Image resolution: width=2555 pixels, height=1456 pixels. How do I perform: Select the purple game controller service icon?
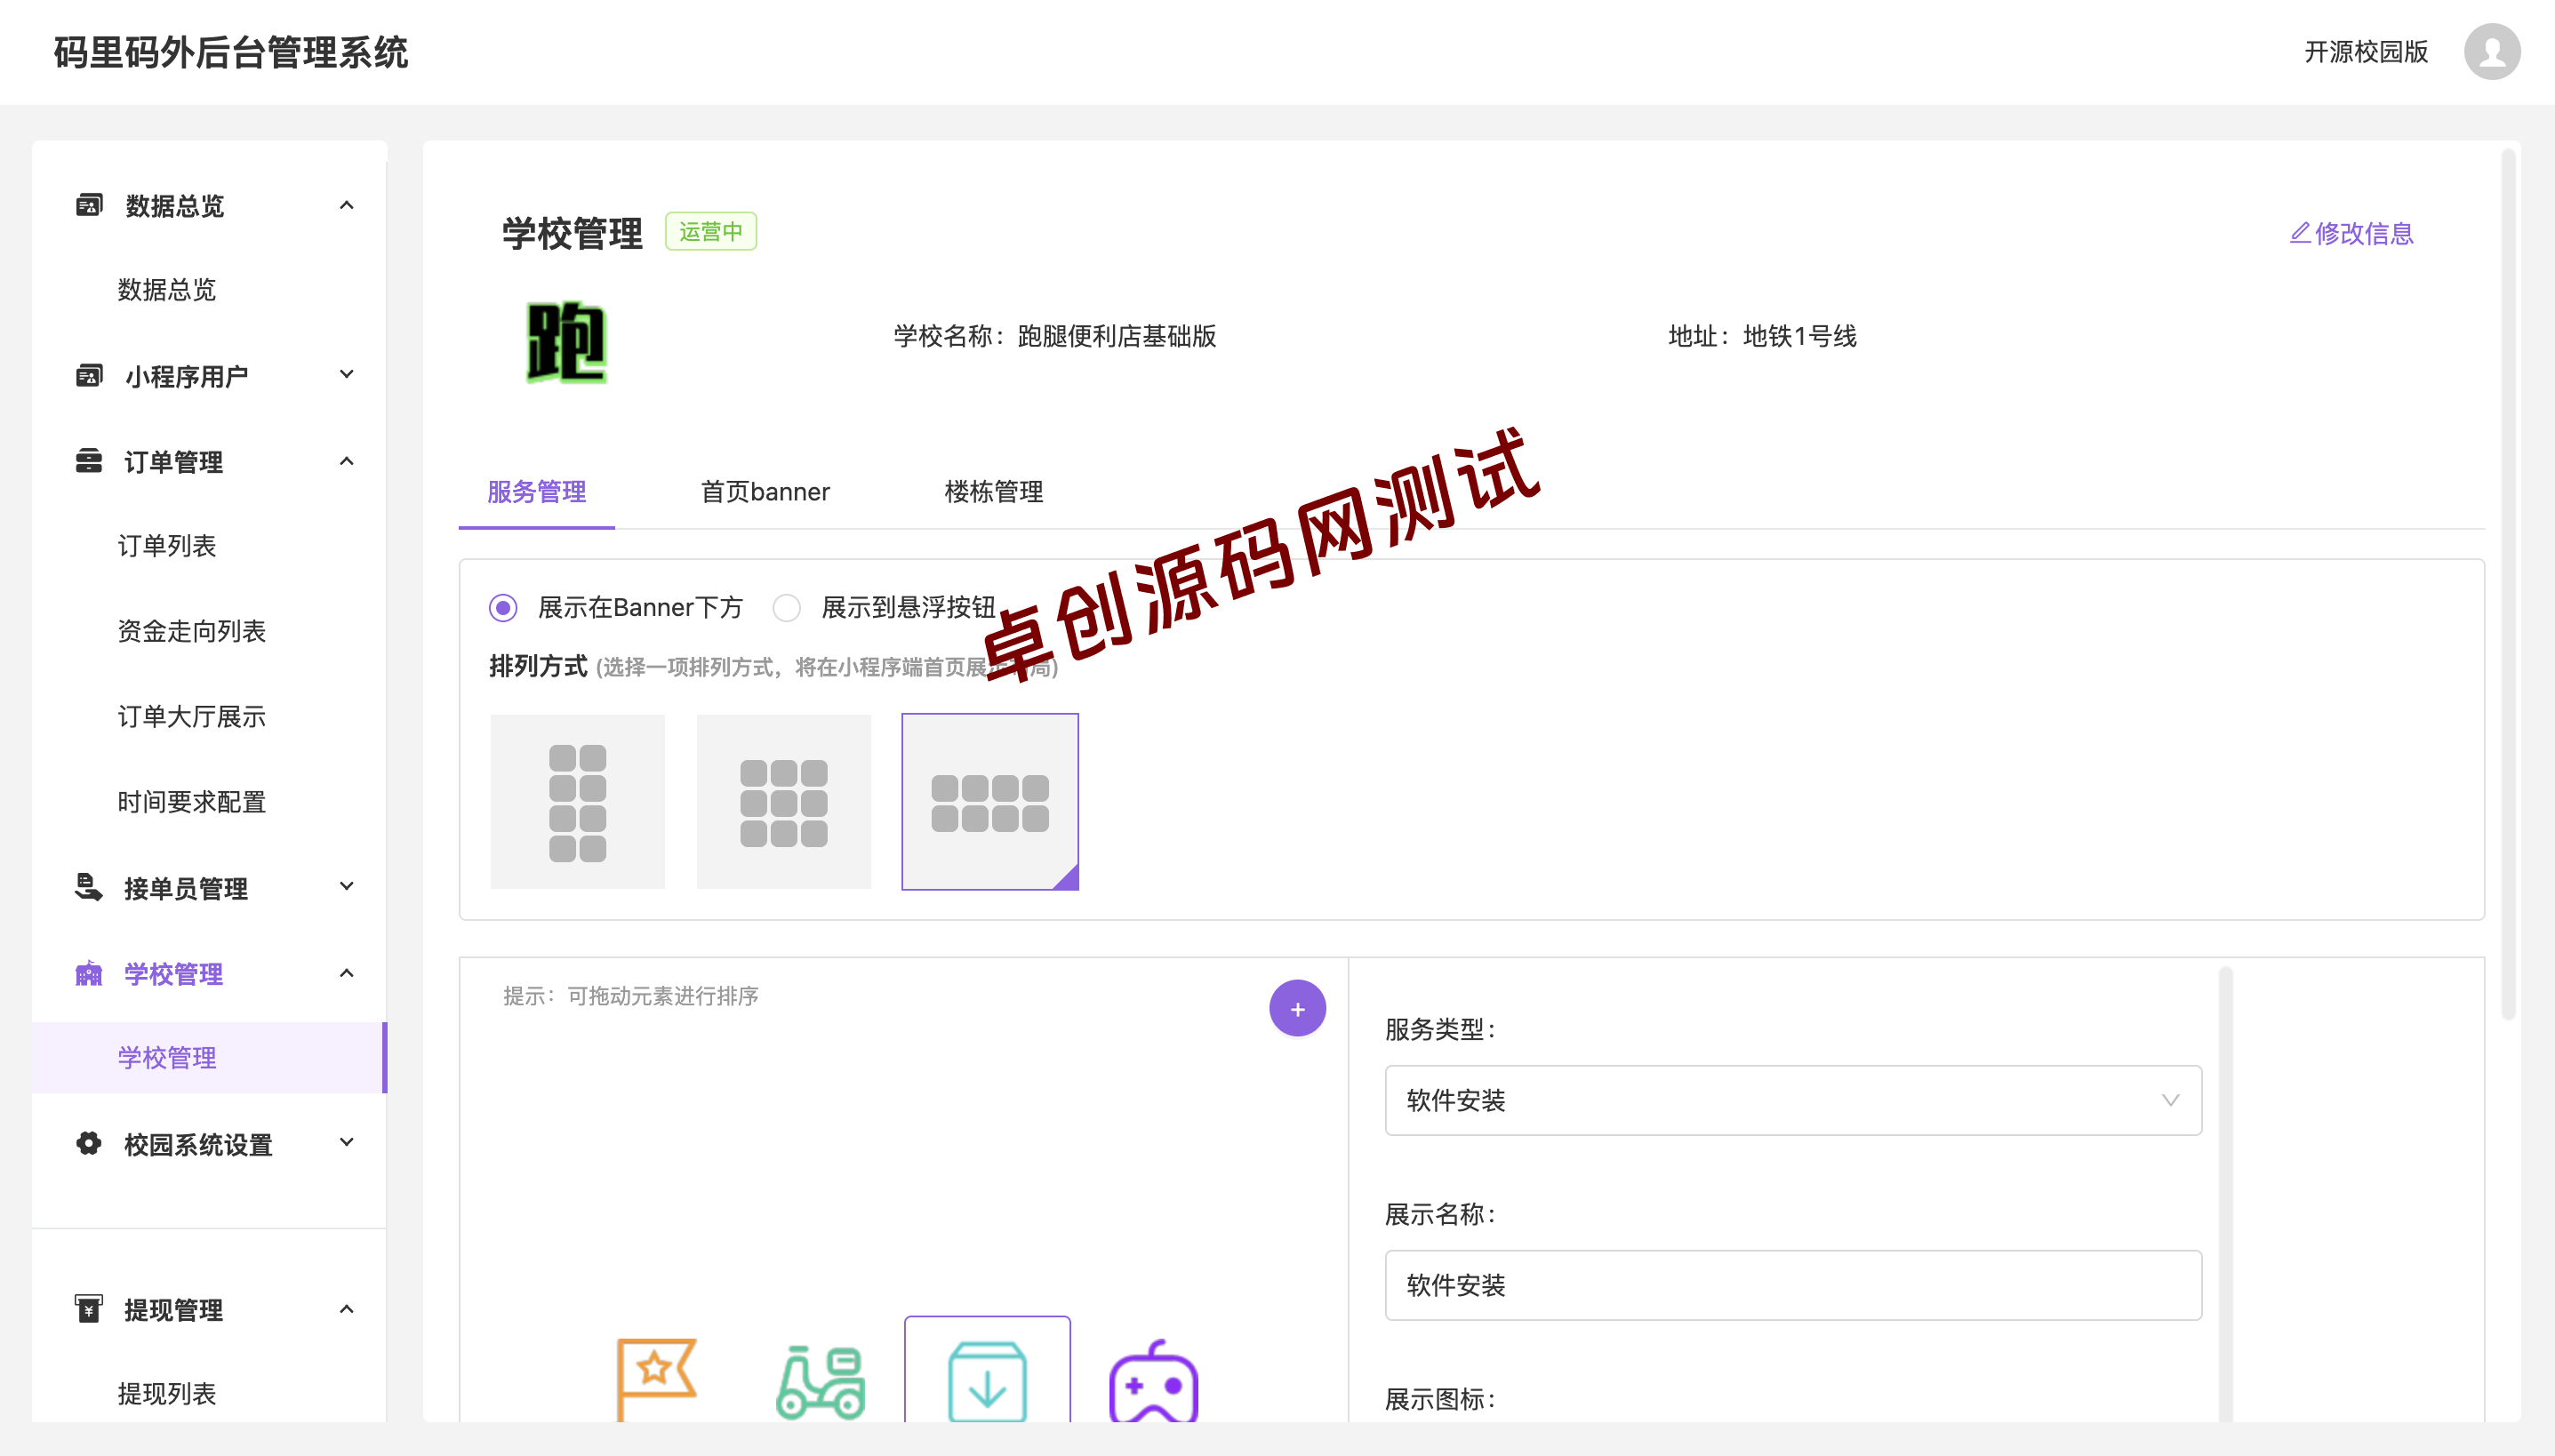click(1153, 1380)
